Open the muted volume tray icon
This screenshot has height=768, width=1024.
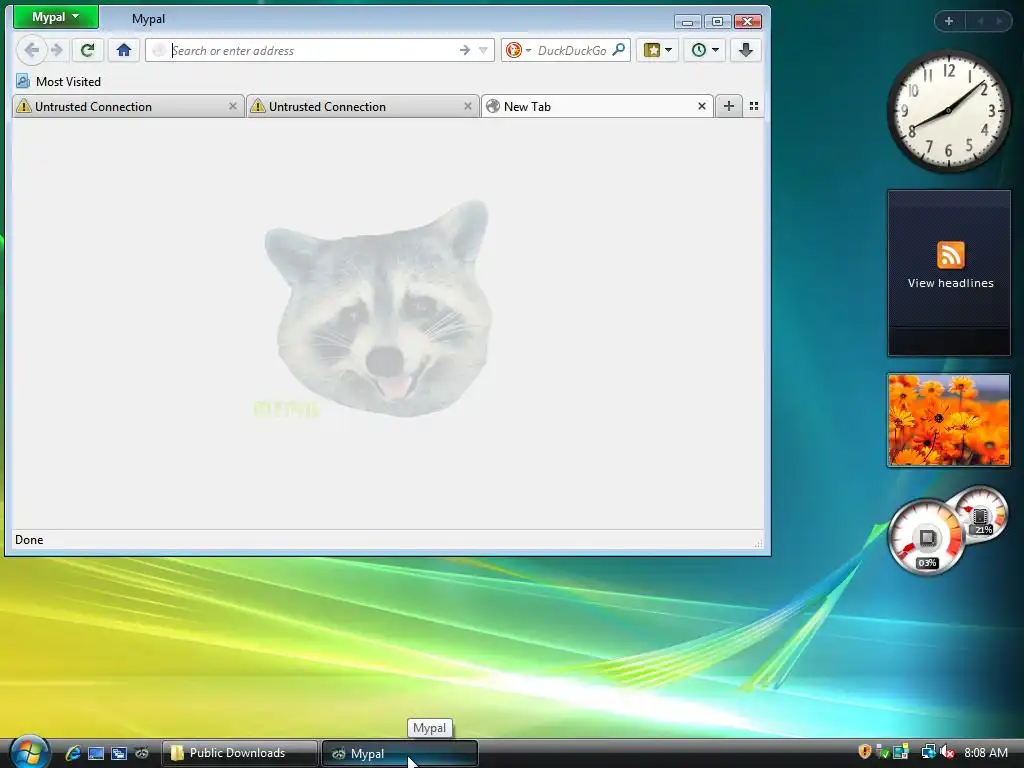(x=947, y=752)
